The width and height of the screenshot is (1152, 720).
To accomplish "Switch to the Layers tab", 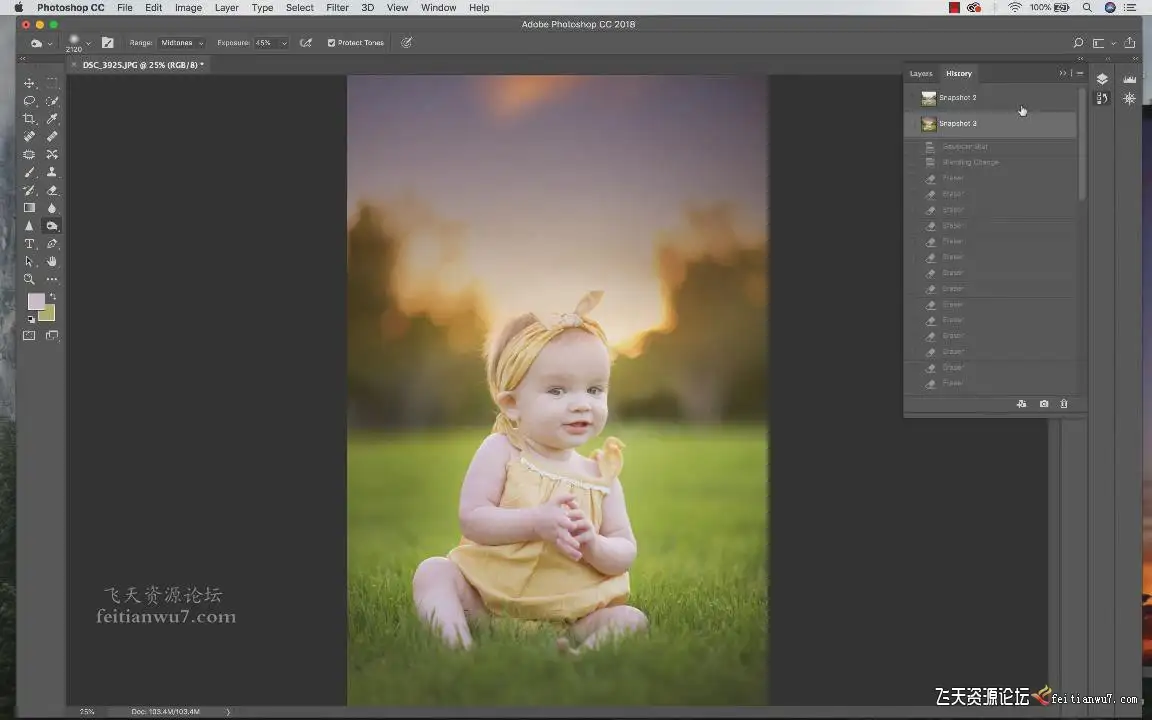I will 920,73.
